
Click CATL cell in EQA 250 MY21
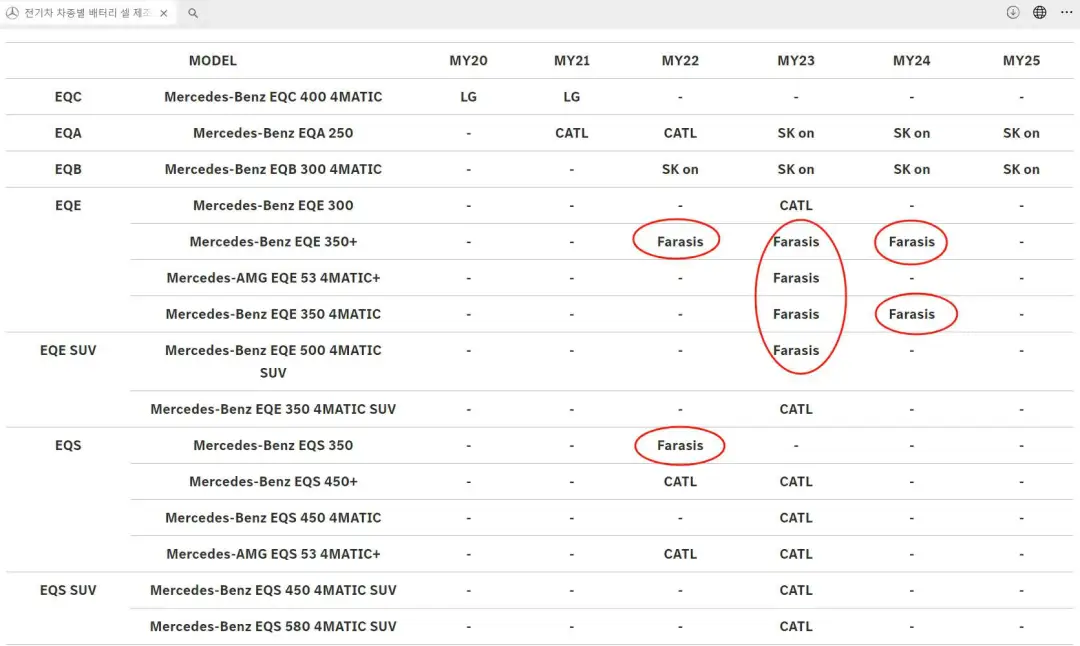572,133
